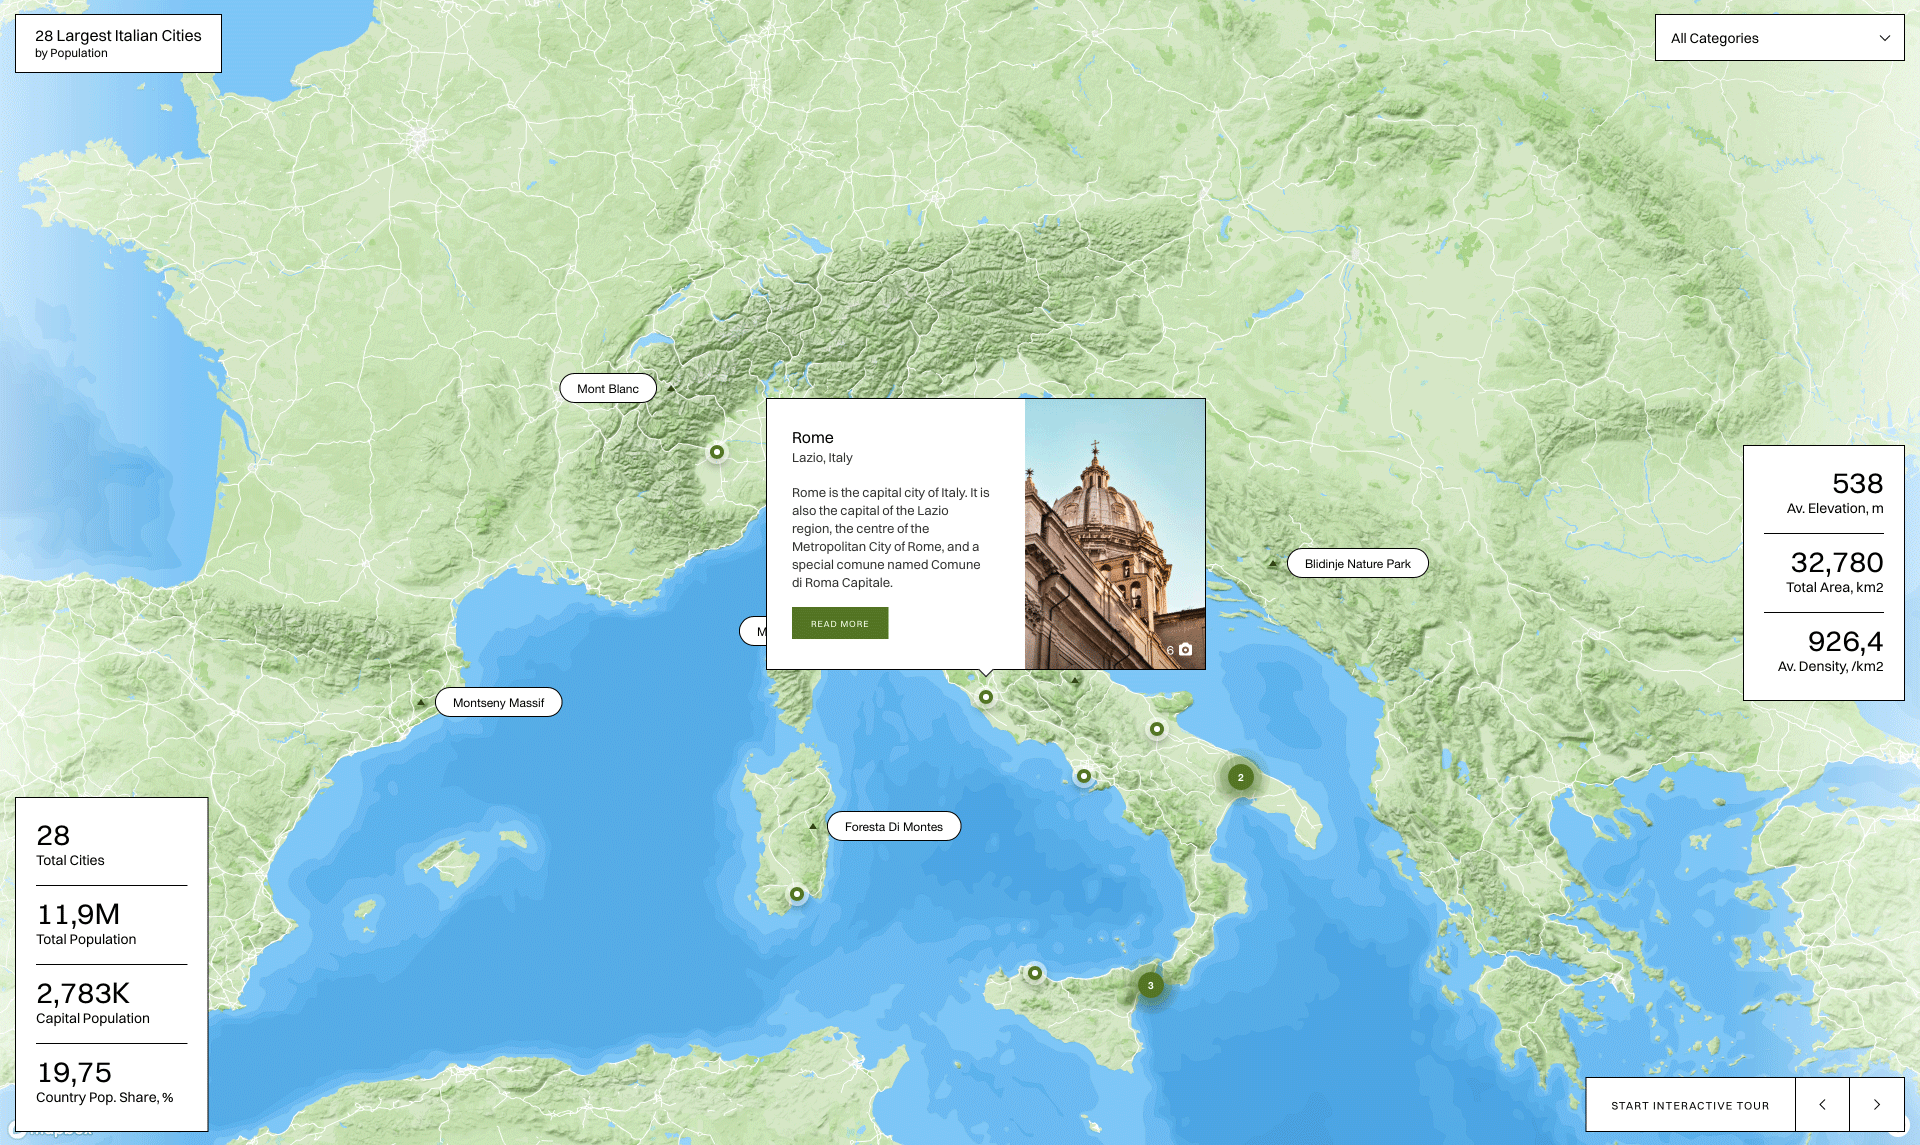The image size is (1920, 1145).
Task: Click the Rome description paragraph
Action: coord(890,538)
